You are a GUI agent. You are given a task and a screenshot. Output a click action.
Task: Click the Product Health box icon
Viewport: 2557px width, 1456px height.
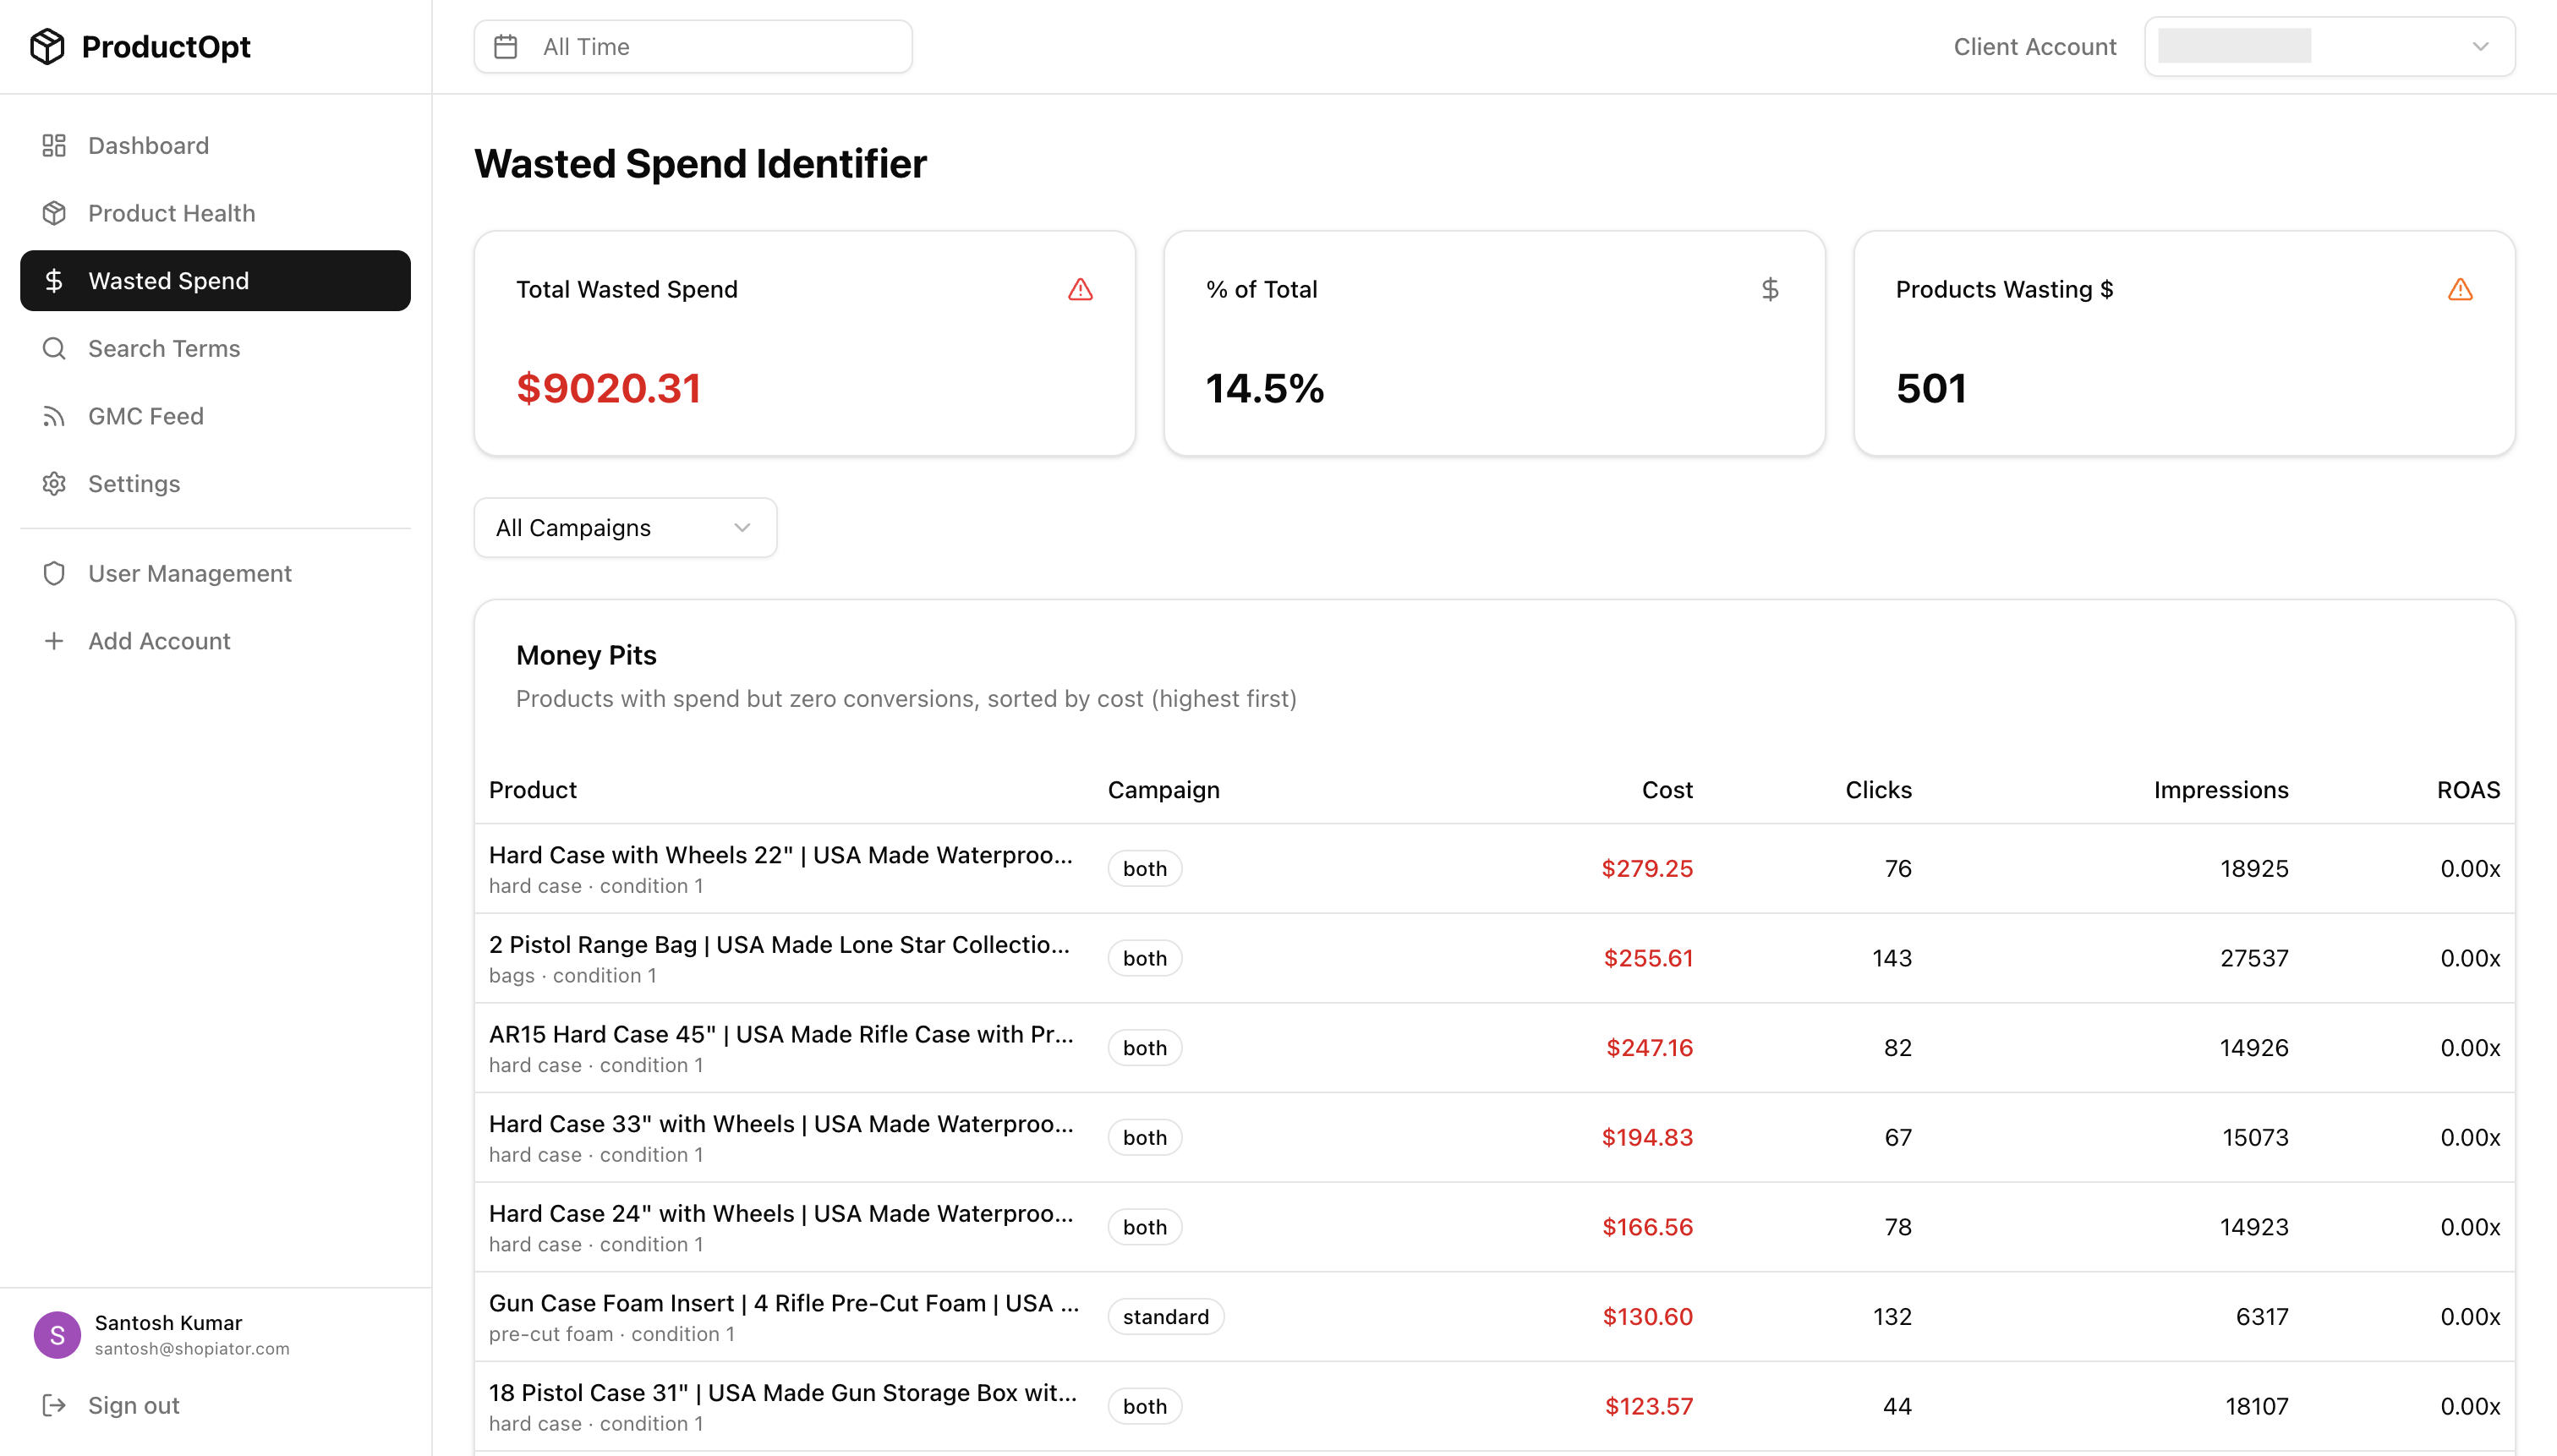point(54,213)
